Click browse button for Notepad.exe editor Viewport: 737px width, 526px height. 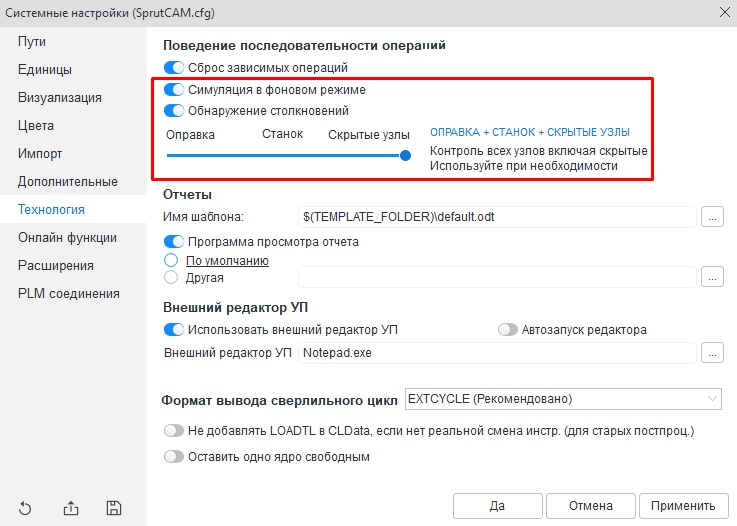tap(712, 352)
